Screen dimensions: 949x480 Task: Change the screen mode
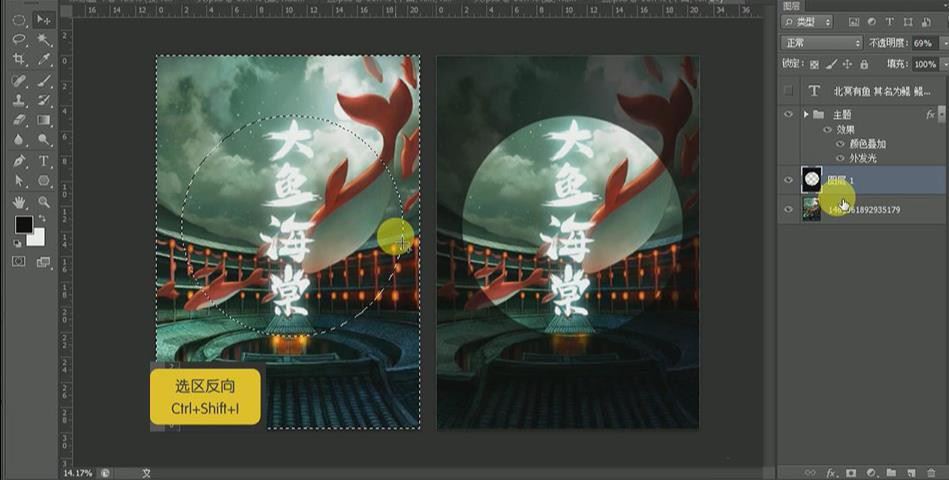tap(44, 261)
